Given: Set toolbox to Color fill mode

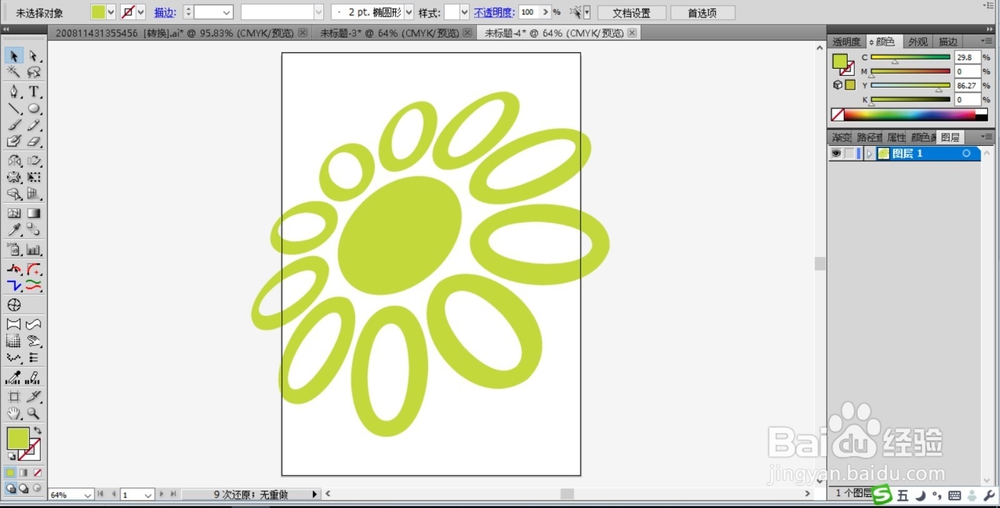Looking at the screenshot, I should 10,473.
